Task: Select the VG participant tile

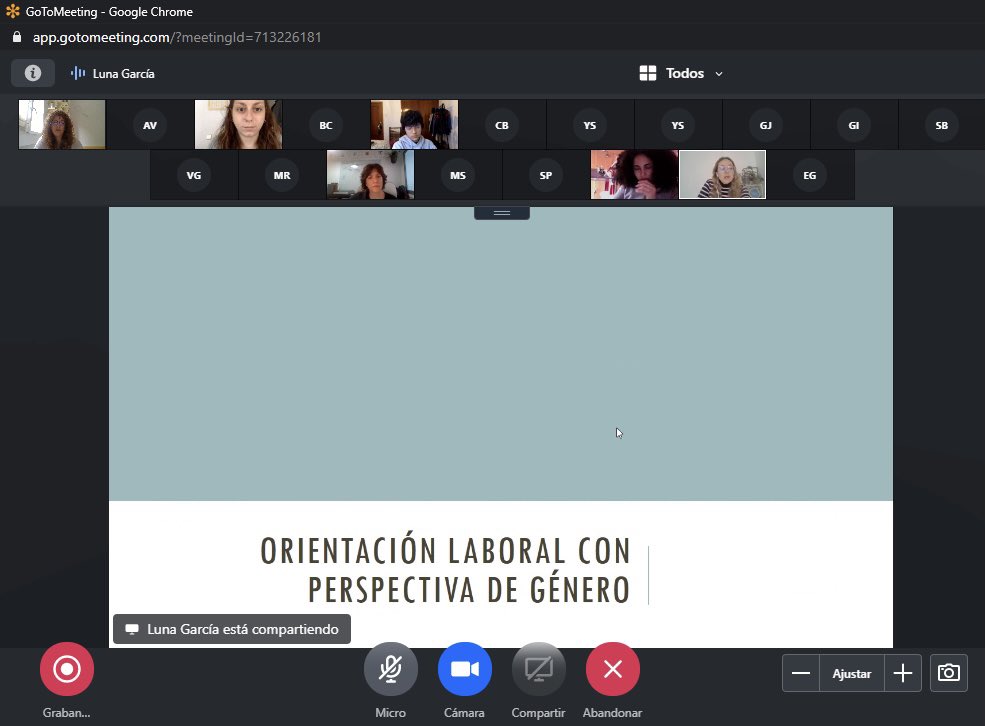Action: click(x=194, y=175)
